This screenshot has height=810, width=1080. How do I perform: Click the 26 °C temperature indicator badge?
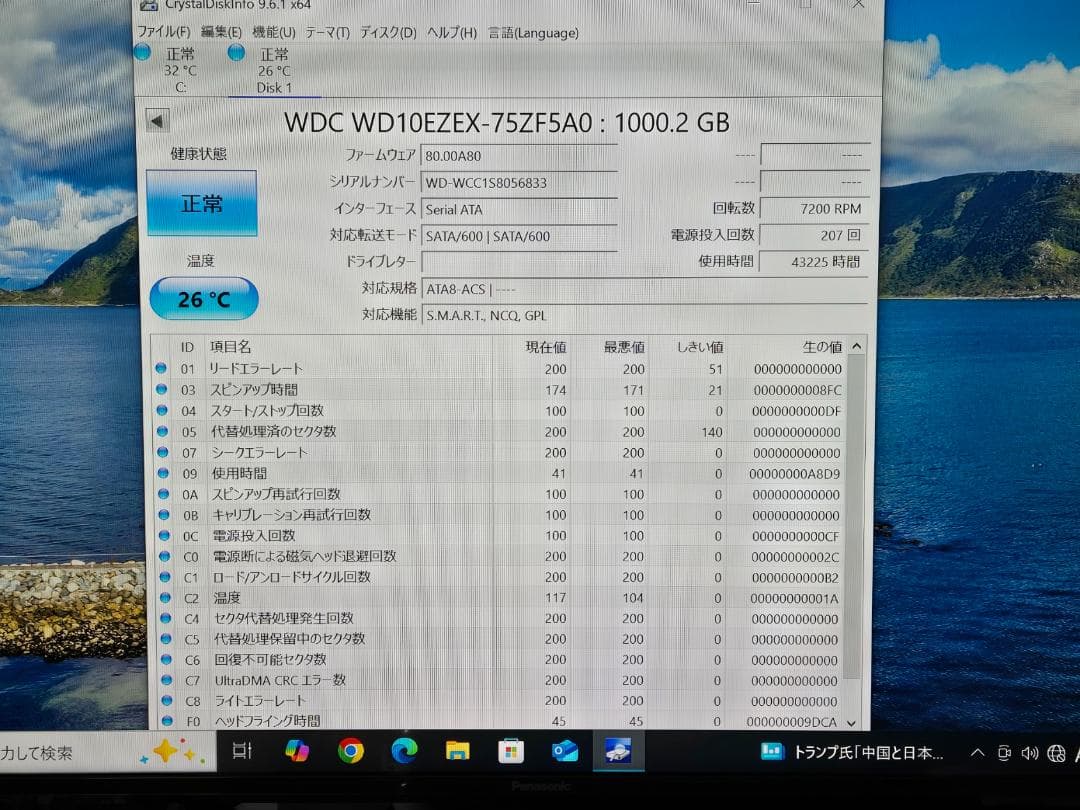click(203, 297)
